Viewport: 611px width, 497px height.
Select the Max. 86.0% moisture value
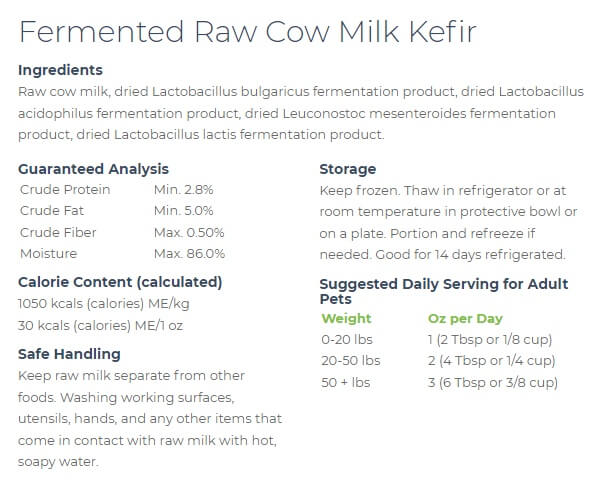coord(189,254)
